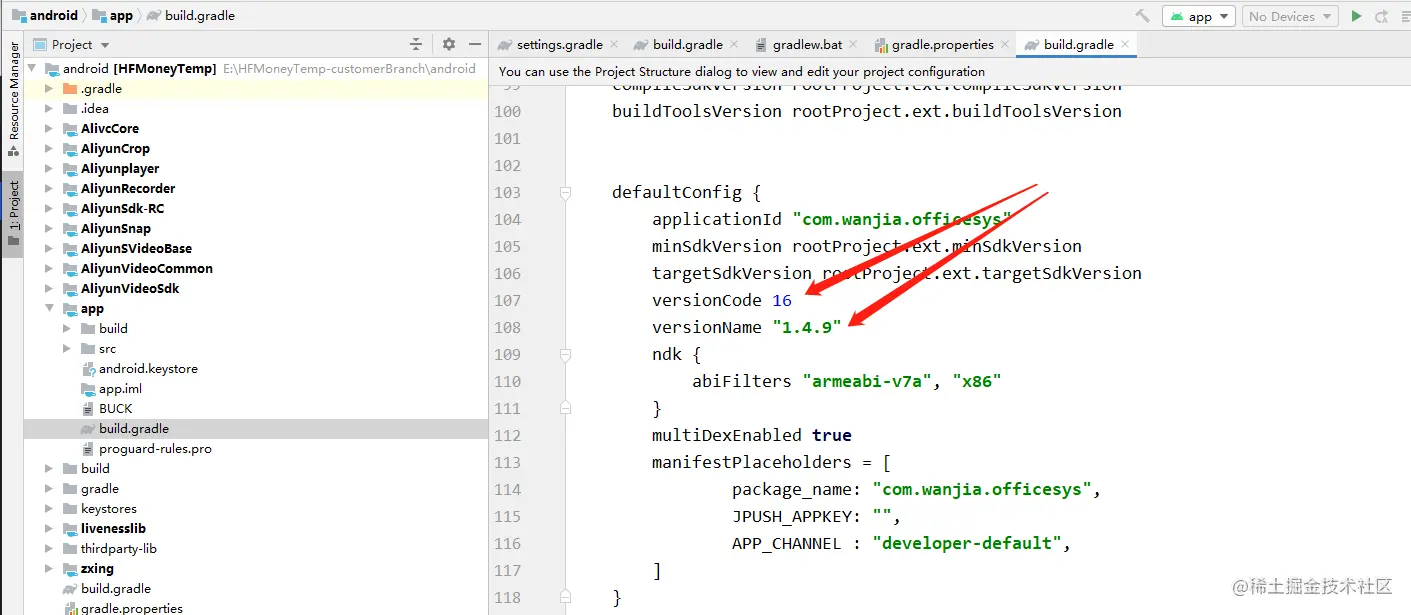Fold the defaultConfig block at line 103
The image size is (1411, 615).
point(566,192)
